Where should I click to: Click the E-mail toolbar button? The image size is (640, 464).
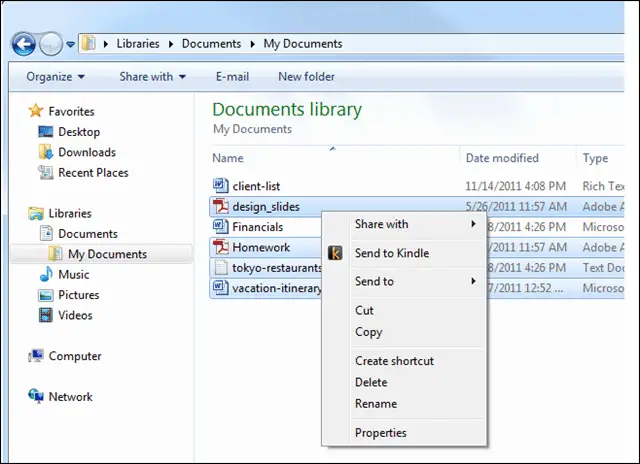point(232,77)
